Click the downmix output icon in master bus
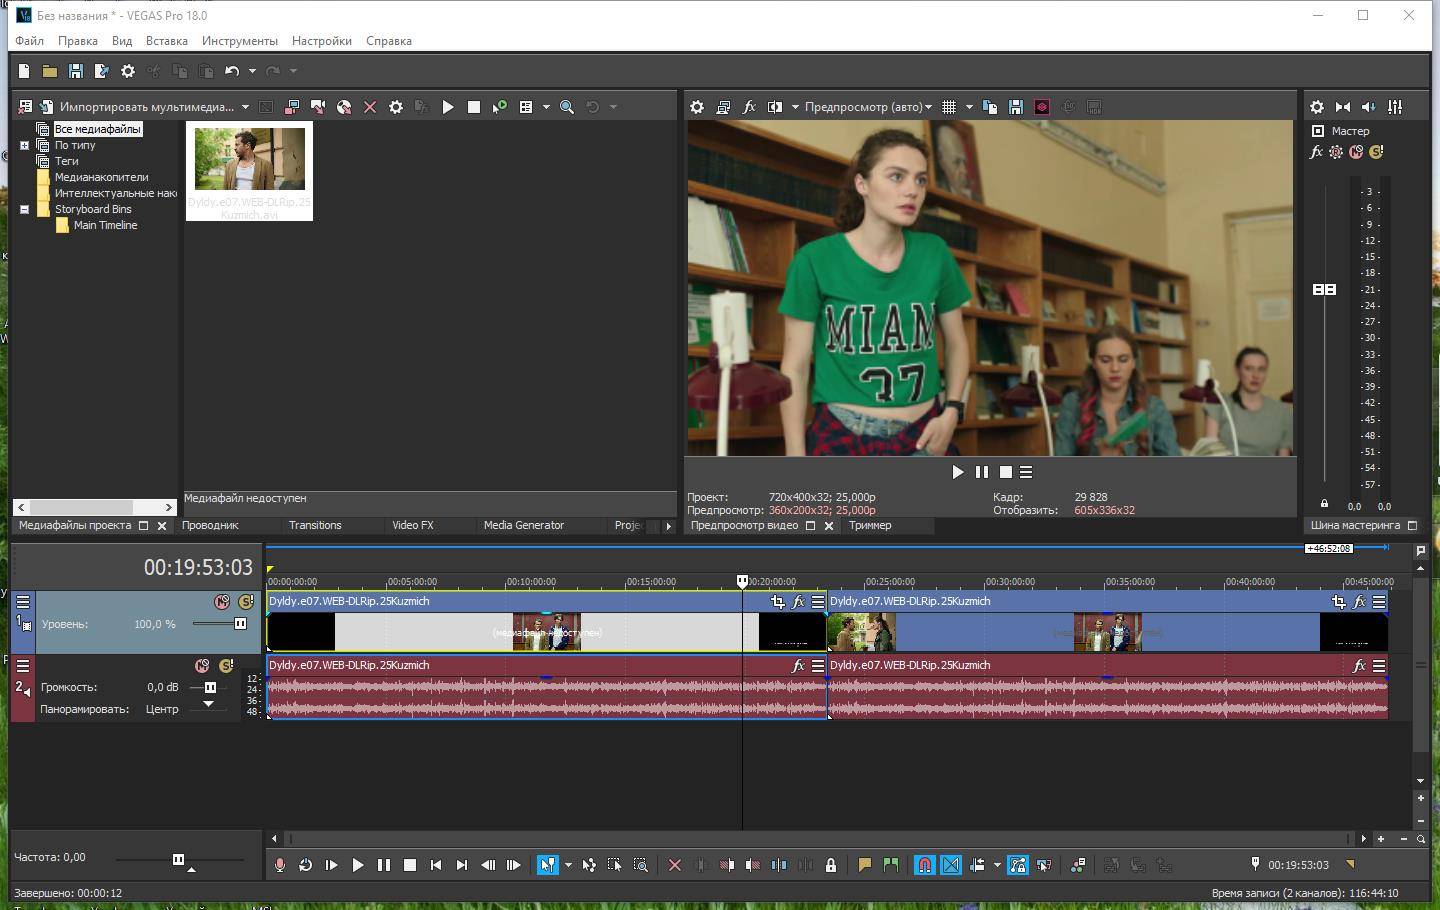Viewport: 1440px width, 910px height. (x=1343, y=107)
